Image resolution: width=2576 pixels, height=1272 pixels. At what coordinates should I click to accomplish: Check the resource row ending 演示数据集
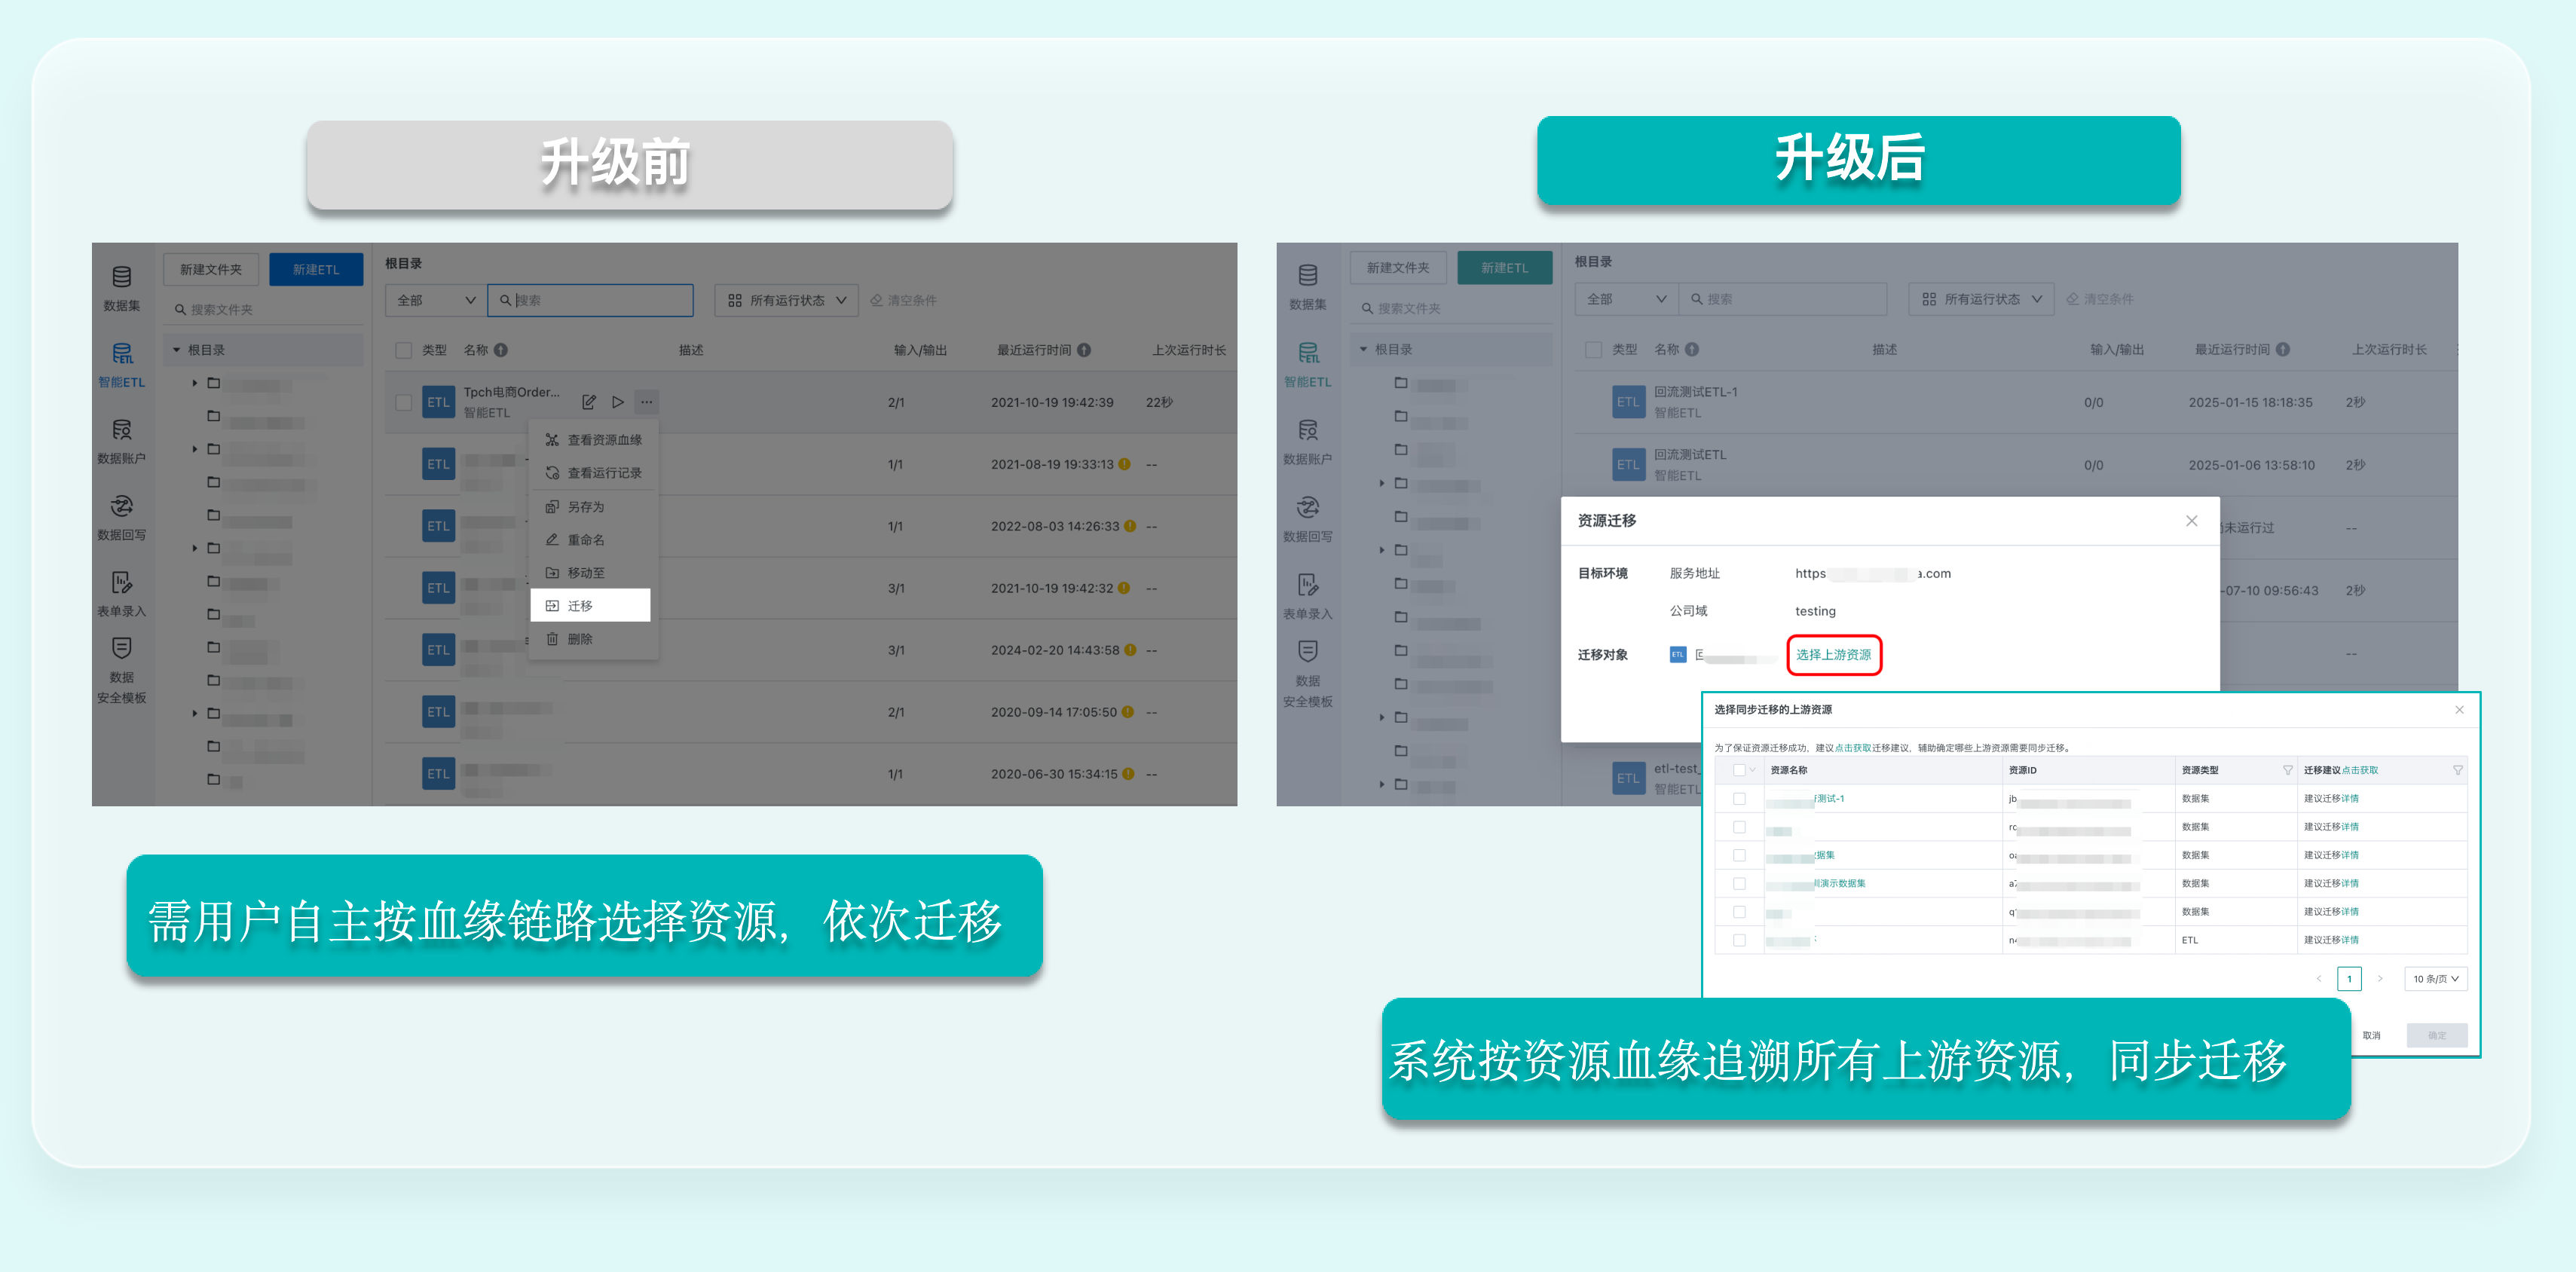(x=1739, y=884)
